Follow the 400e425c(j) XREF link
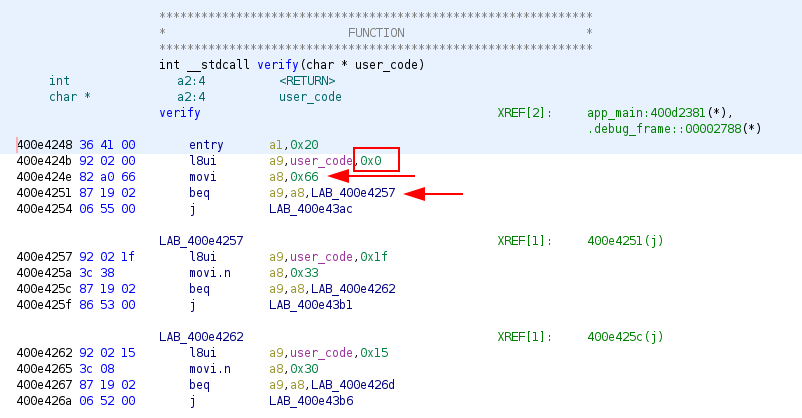802x418 pixels. tap(625, 337)
